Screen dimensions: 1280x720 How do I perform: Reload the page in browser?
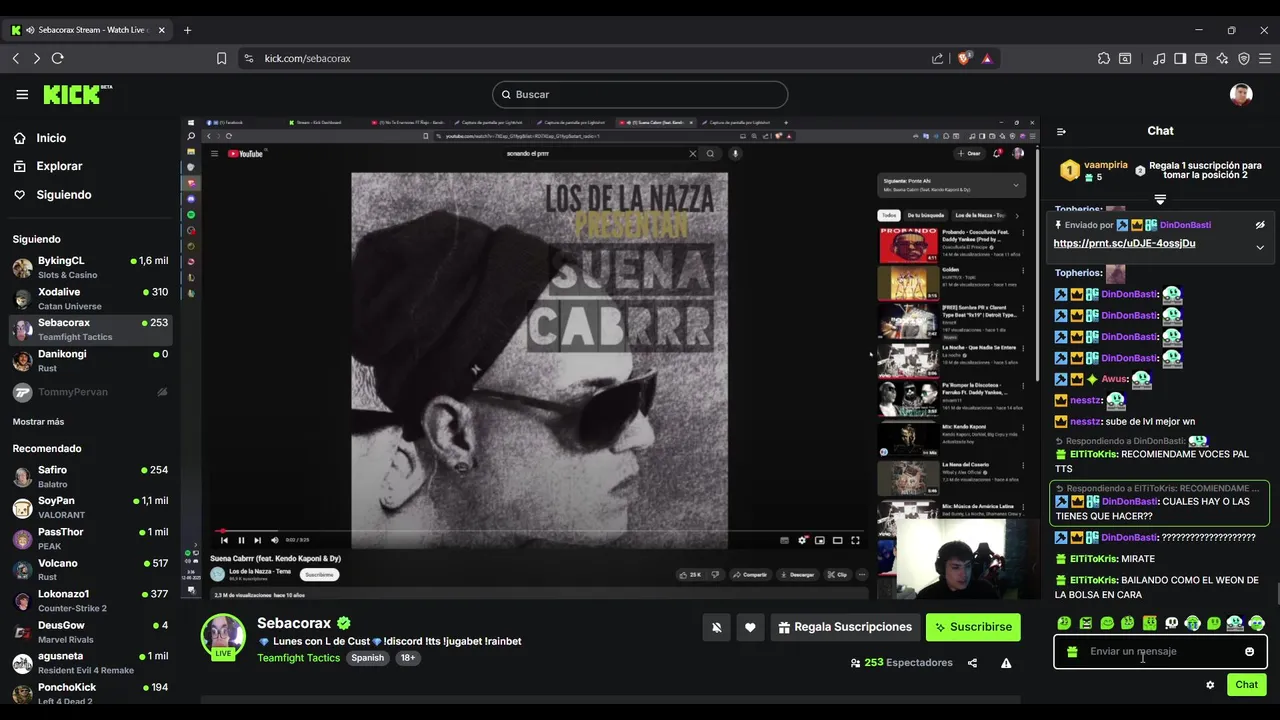click(x=57, y=58)
